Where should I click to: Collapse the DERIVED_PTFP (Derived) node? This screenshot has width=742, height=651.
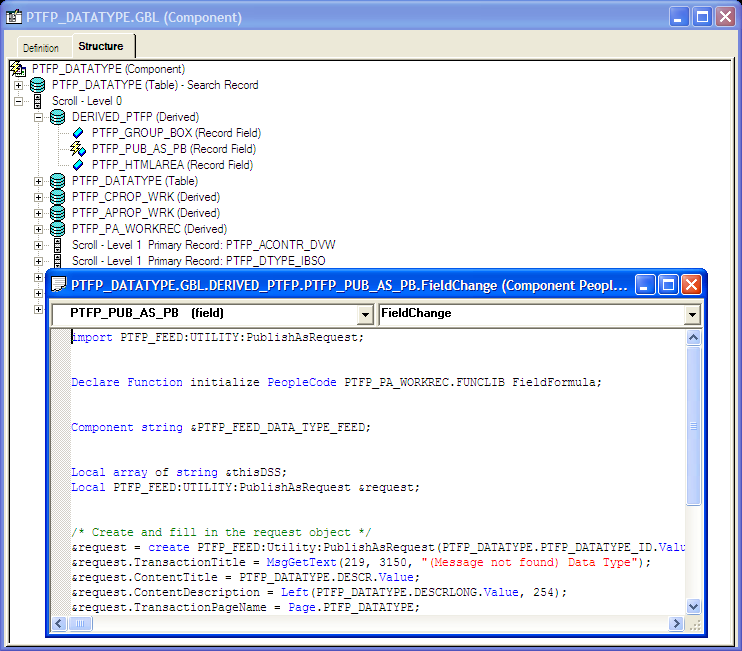tap(38, 117)
